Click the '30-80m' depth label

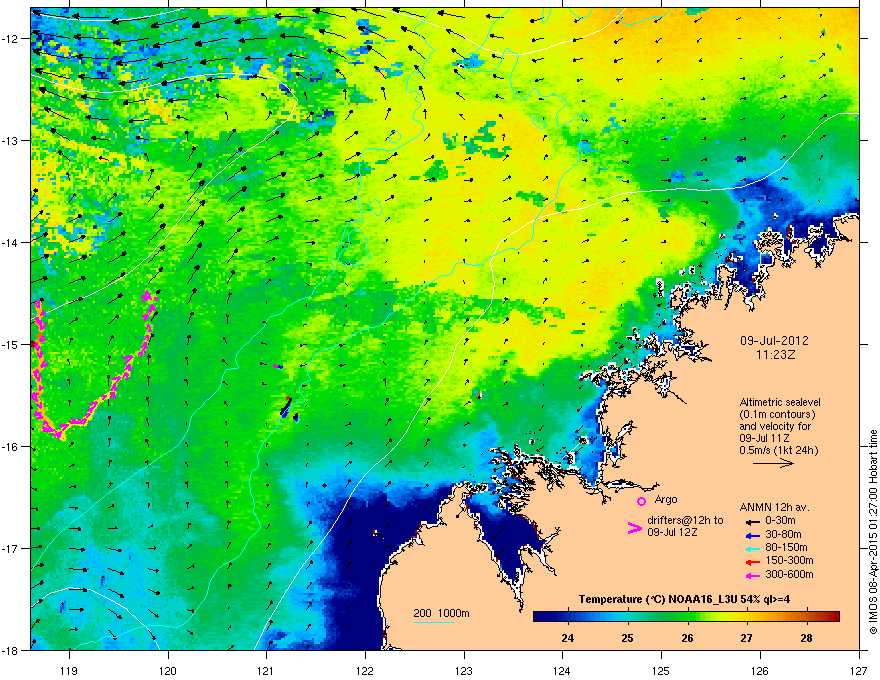[x=783, y=535]
